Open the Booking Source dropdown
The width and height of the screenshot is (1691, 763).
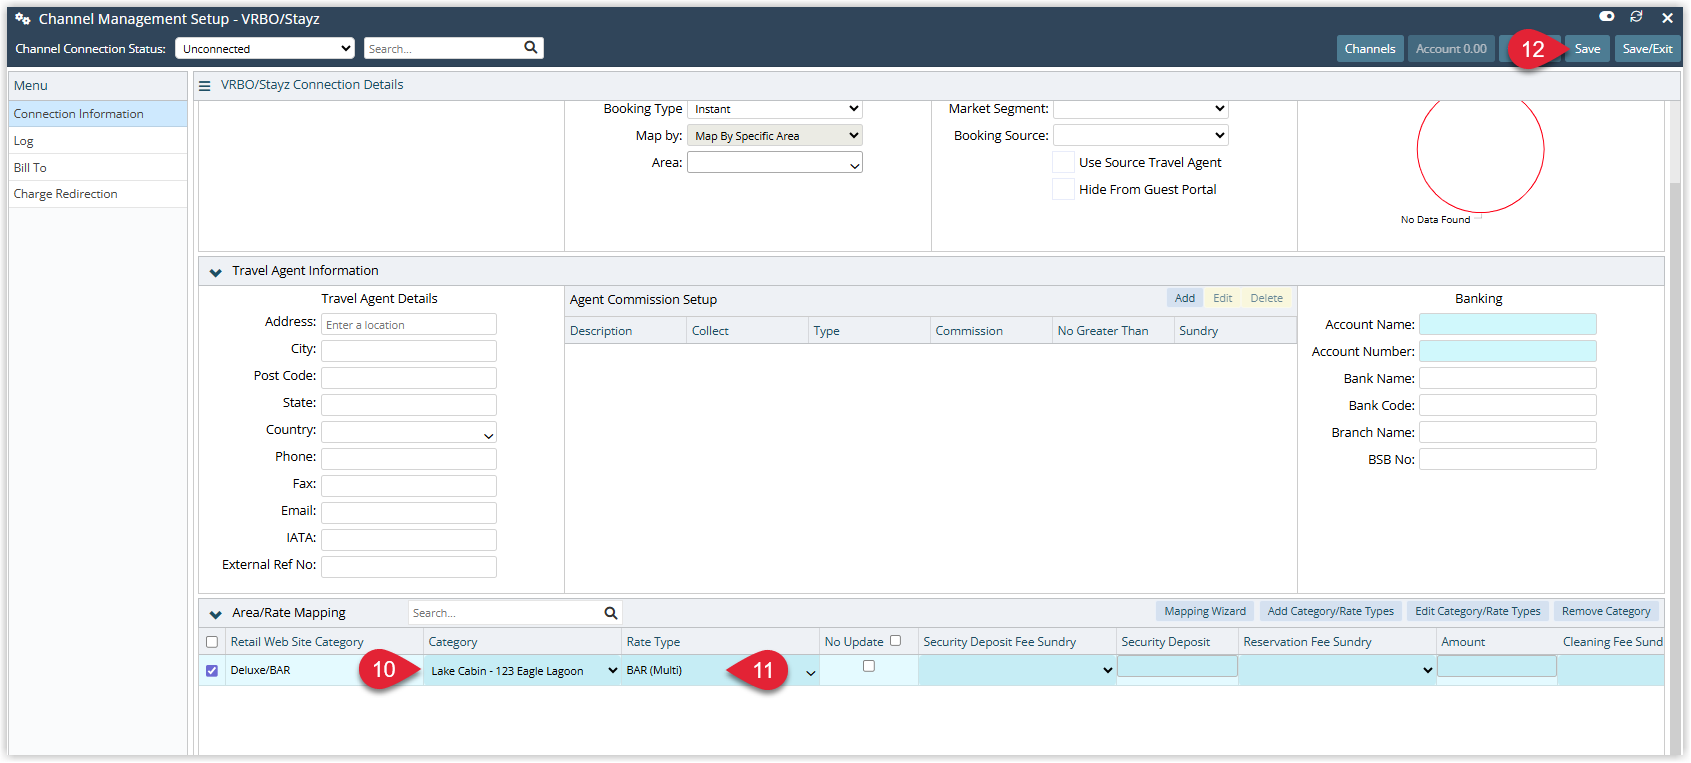click(1141, 136)
